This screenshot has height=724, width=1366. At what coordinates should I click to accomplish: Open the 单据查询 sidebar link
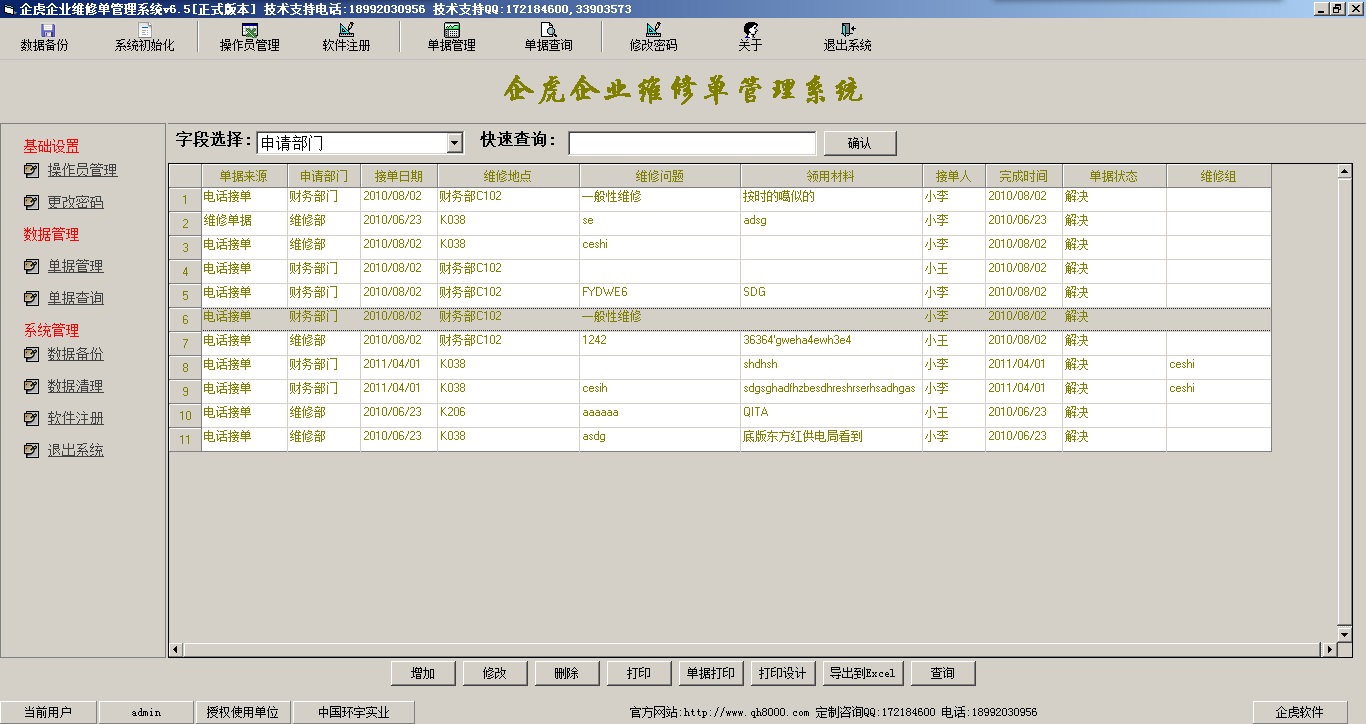click(x=75, y=298)
